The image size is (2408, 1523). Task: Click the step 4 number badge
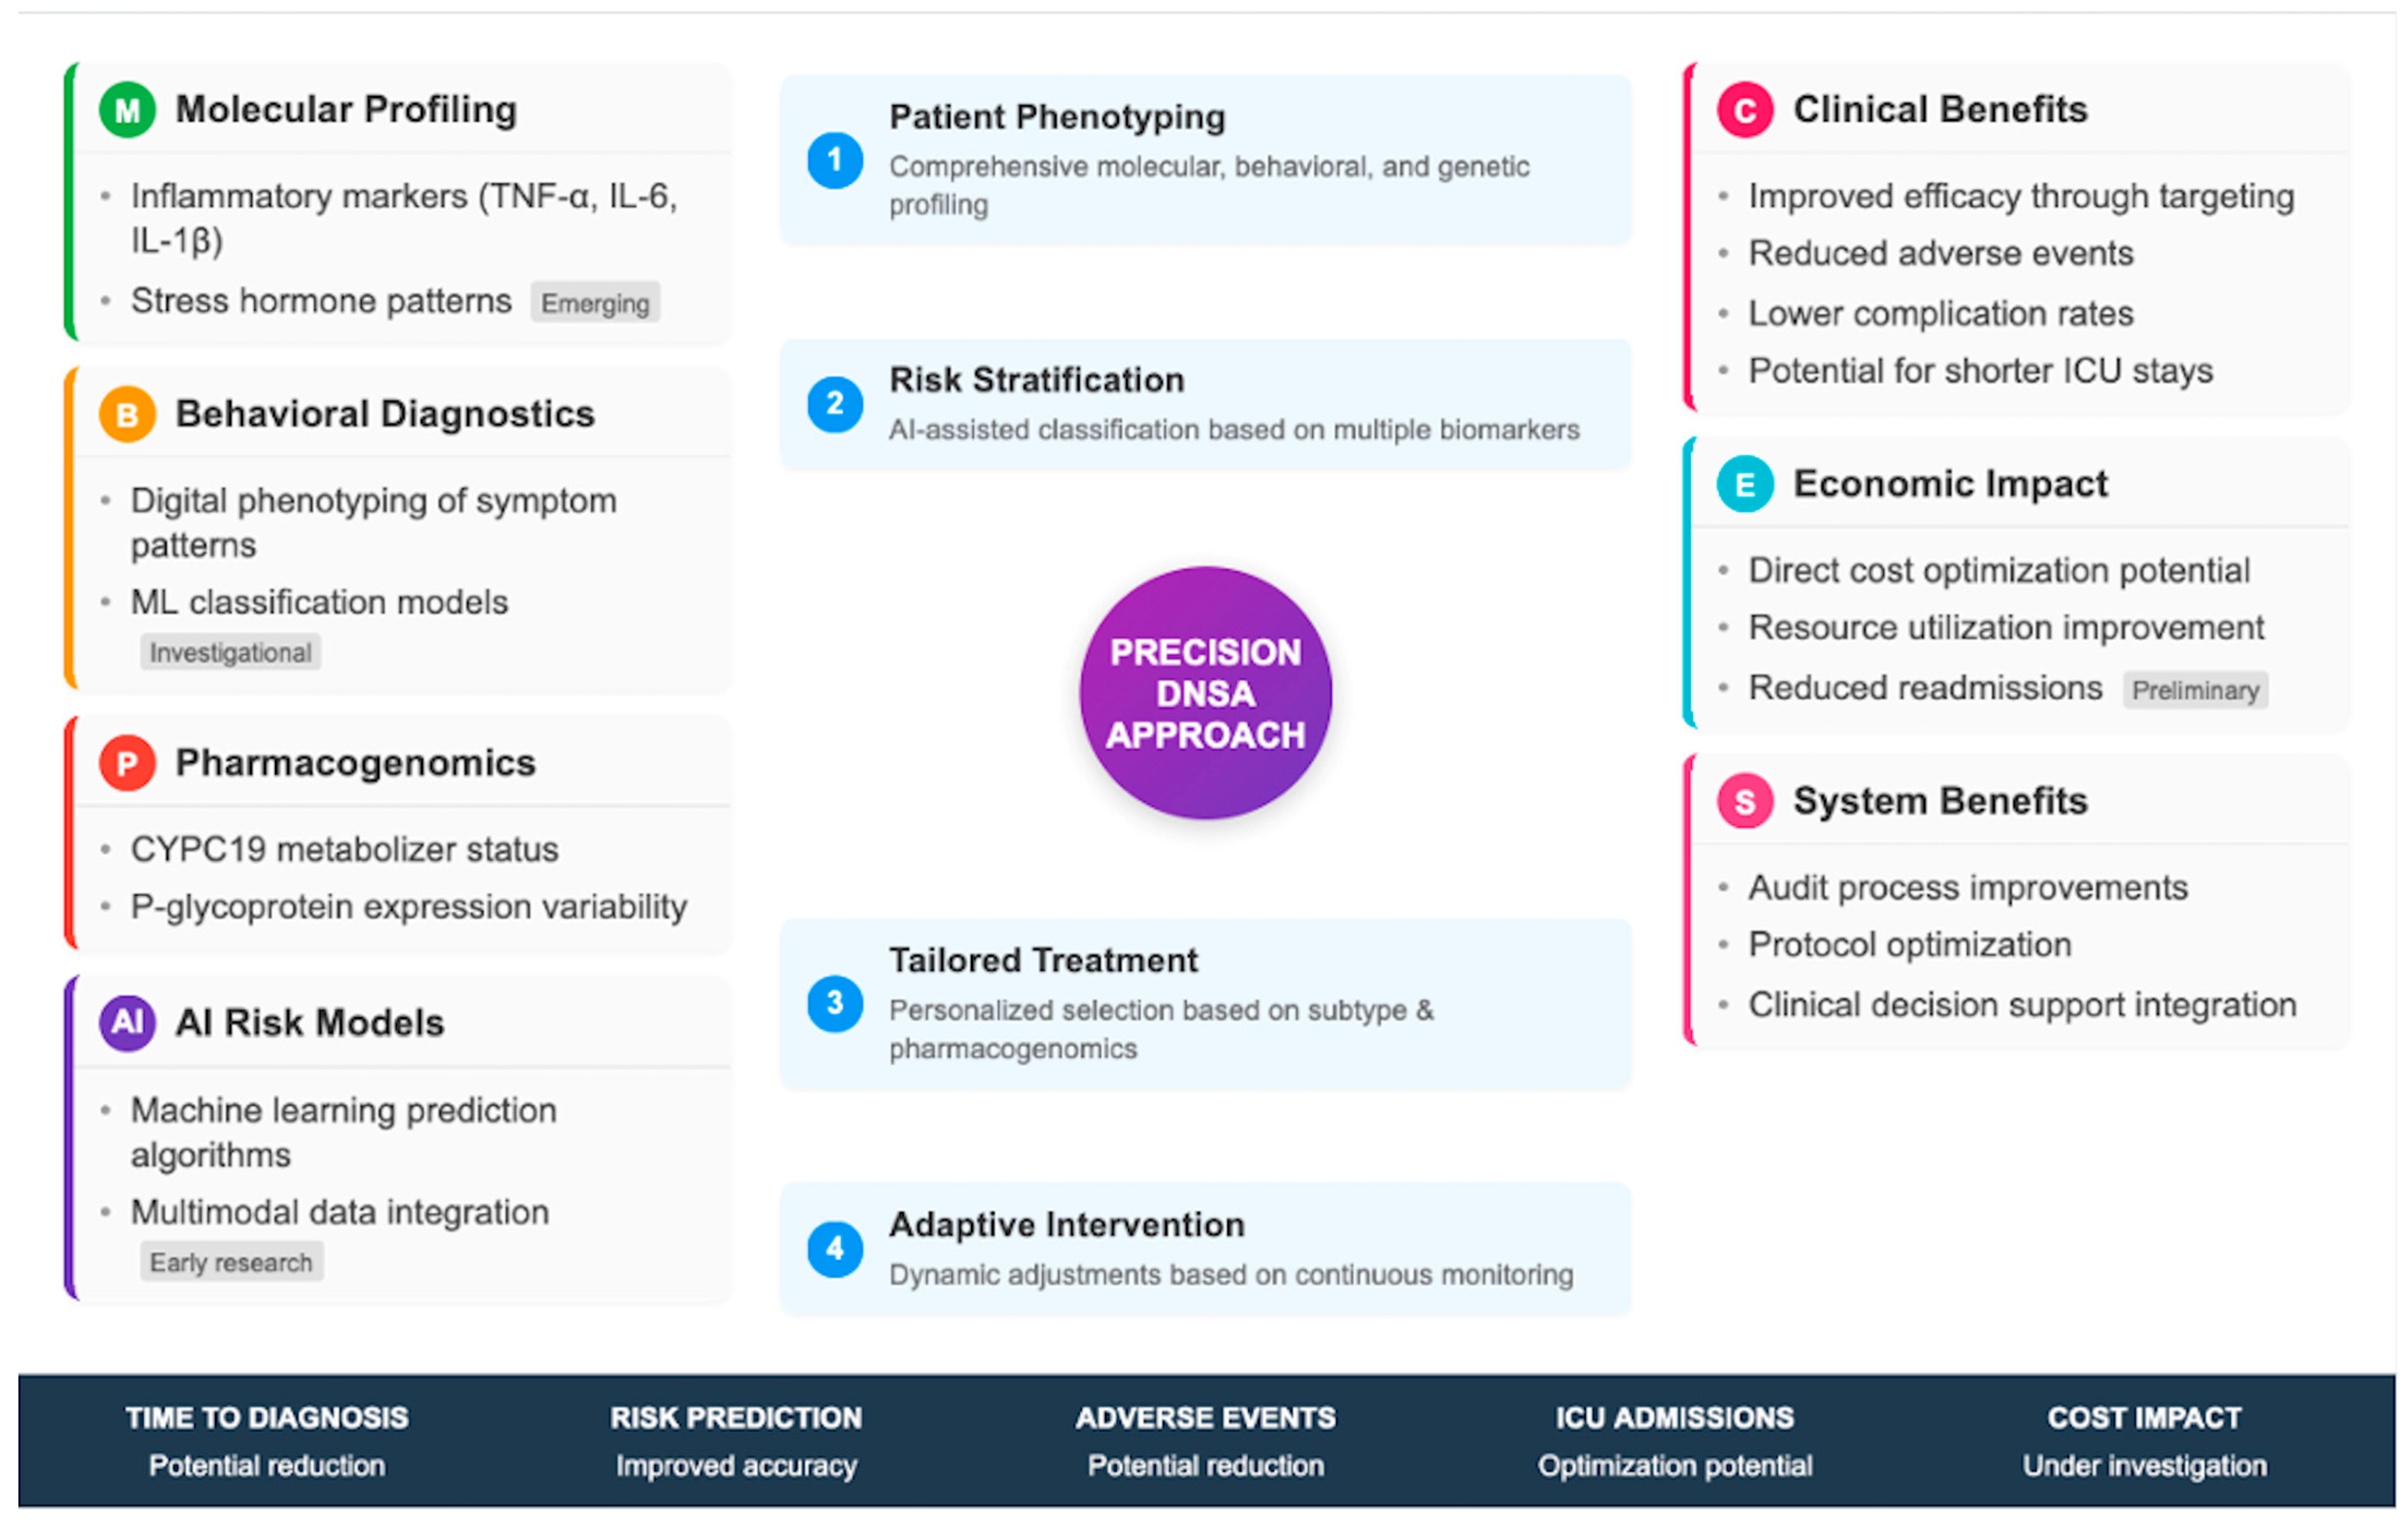point(835,1248)
